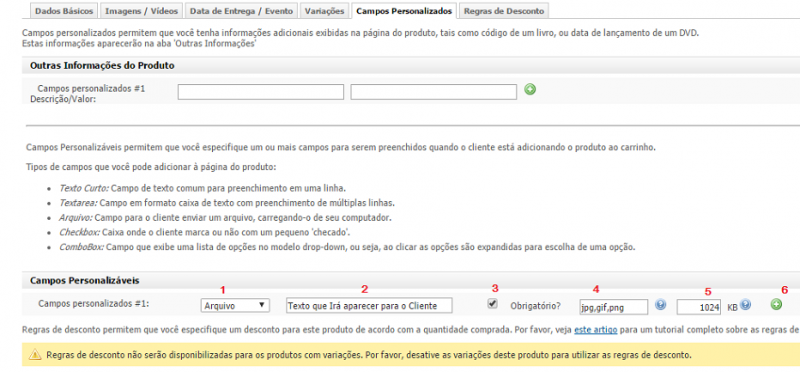Add another Campos Personalizáveis field with the green plus
Viewport: 800px width, 372px height.
click(x=776, y=305)
